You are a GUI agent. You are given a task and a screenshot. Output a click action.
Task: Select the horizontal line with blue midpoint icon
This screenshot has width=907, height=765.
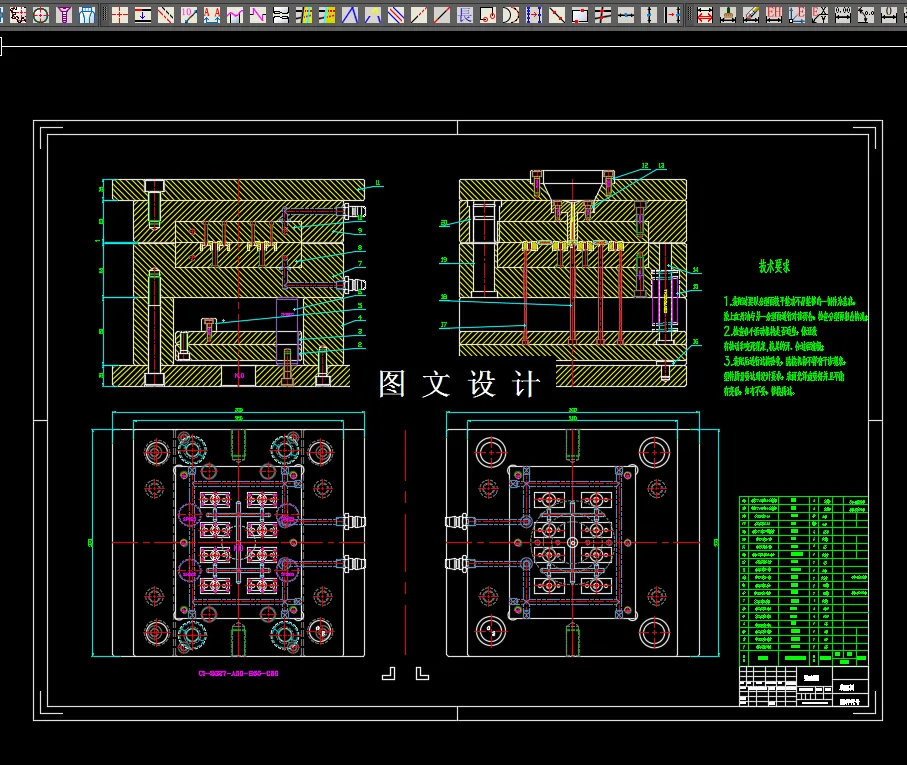(625, 14)
